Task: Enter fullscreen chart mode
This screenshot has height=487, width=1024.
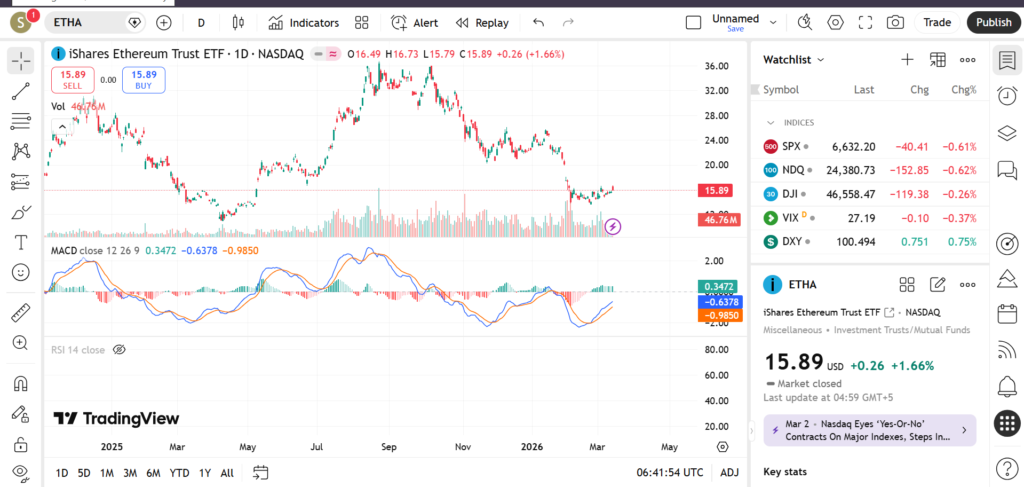Action: (x=865, y=22)
